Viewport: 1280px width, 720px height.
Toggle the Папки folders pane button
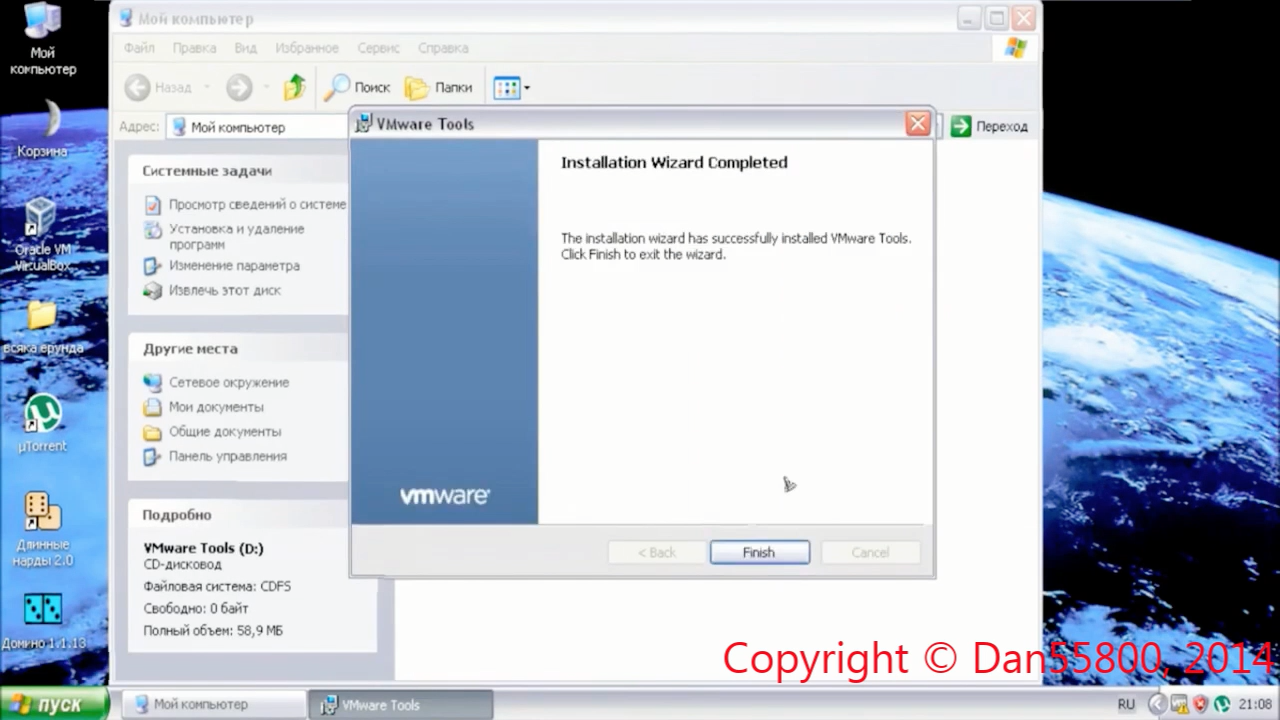(x=438, y=88)
